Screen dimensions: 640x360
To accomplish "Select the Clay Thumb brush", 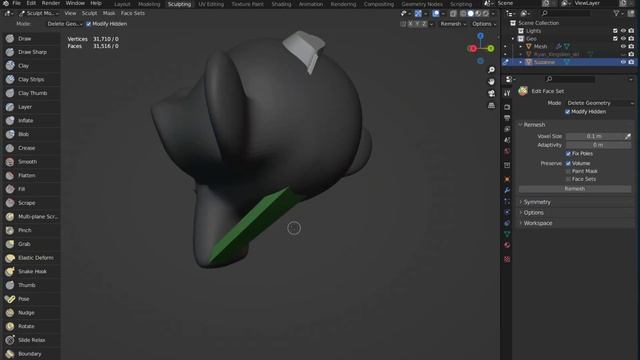I will (x=32, y=93).
